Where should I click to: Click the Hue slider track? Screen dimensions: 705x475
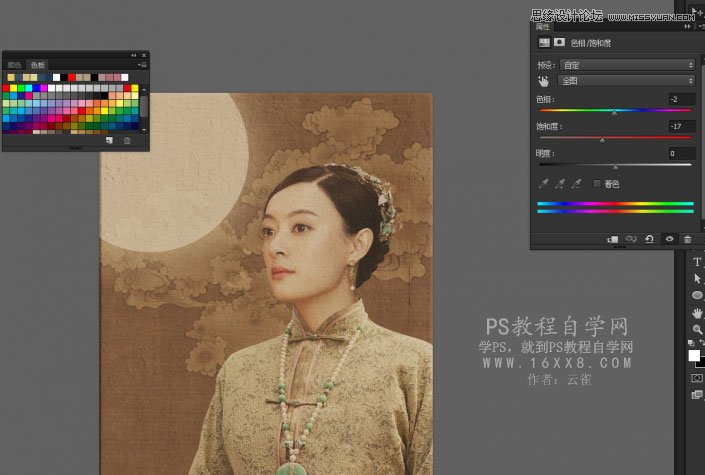pos(615,110)
